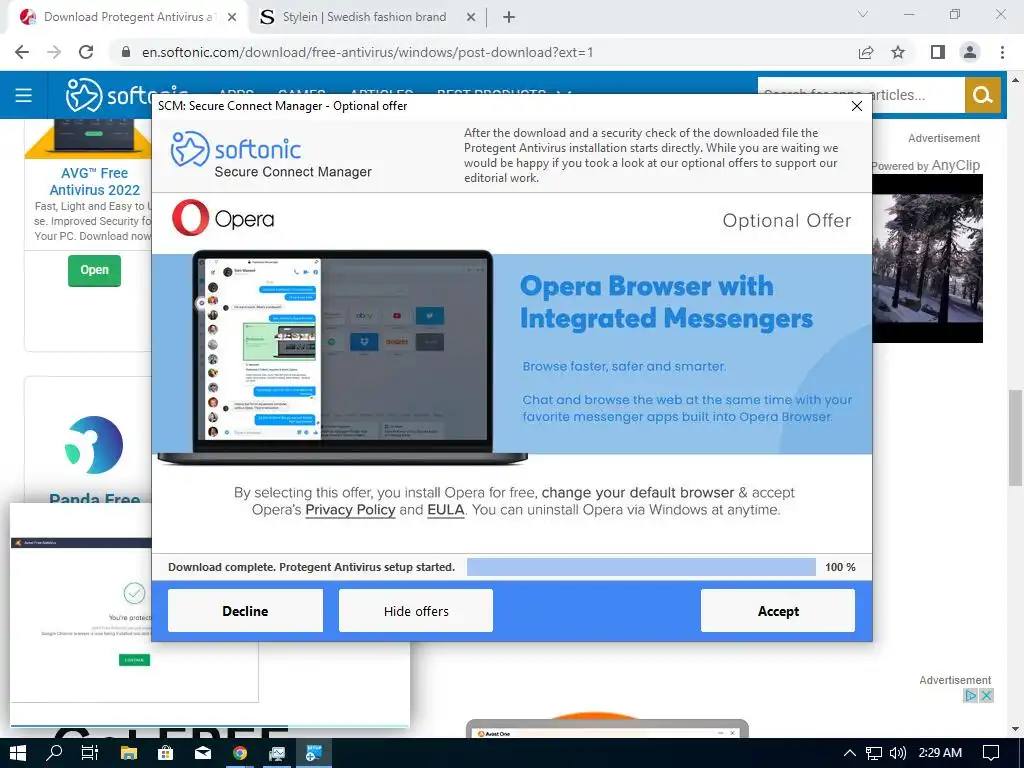Open the Opera EULA link
The height and width of the screenshot is (768, 1024).
[x=445, y=510]
